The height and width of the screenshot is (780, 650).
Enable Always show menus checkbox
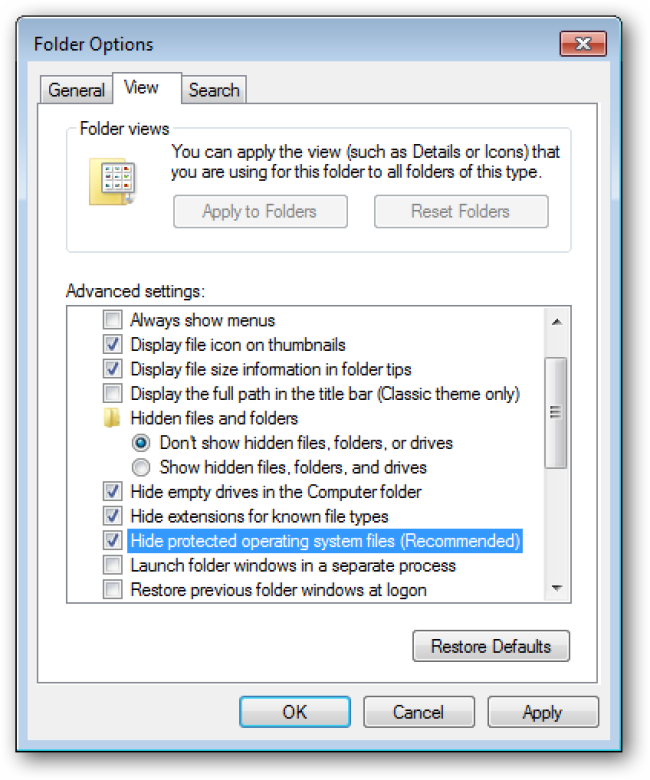(112, 320)
